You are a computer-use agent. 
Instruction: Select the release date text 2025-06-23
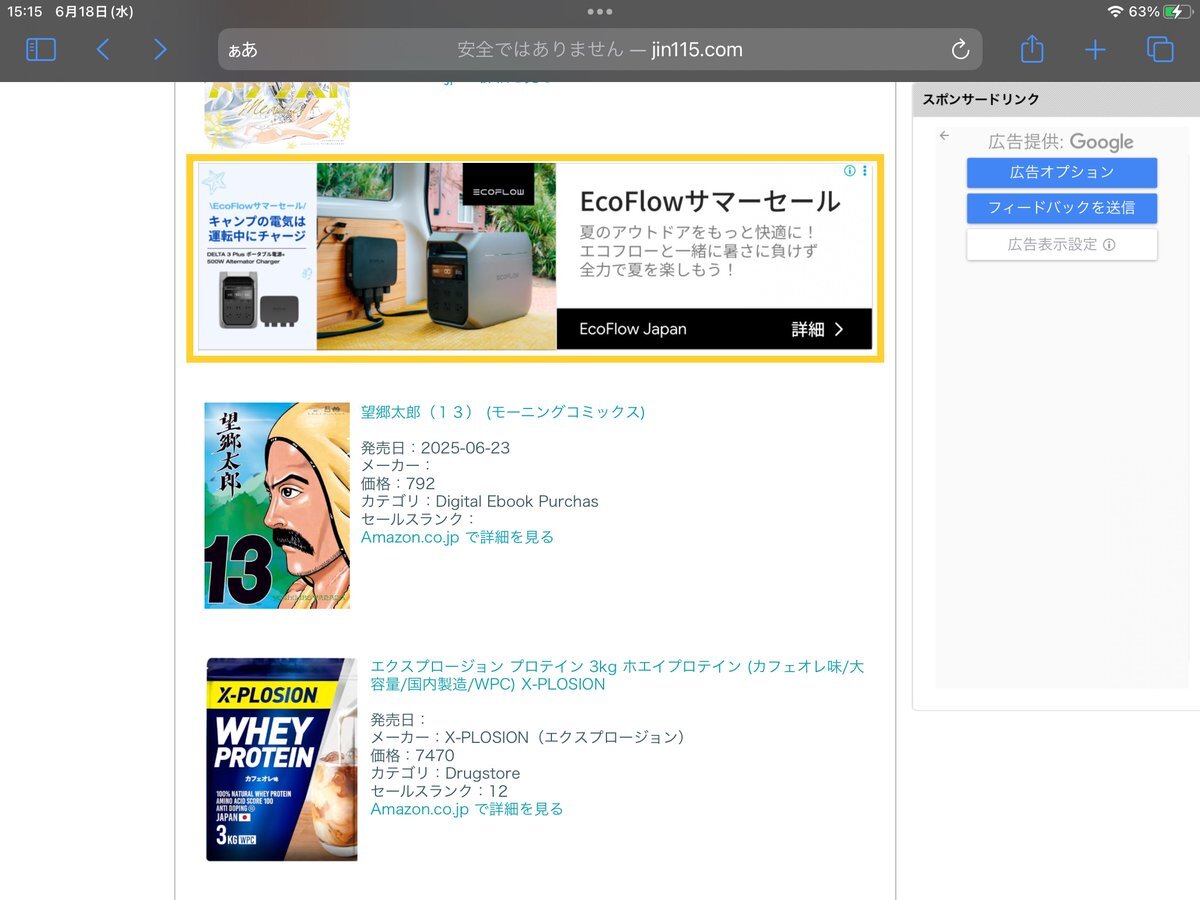[x=465, y=447]
